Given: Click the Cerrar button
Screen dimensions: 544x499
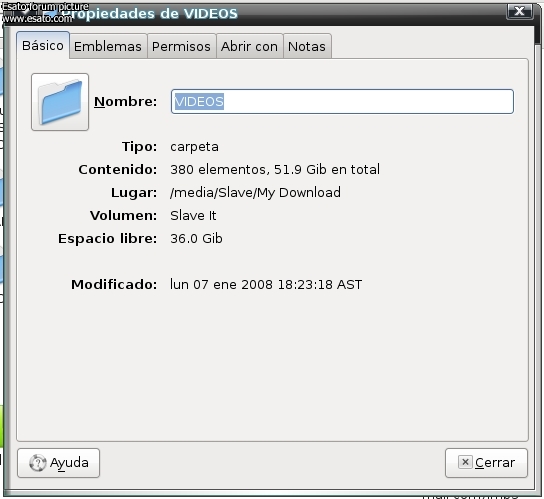Looking at the screenshot, I should [x=486, y=463].
